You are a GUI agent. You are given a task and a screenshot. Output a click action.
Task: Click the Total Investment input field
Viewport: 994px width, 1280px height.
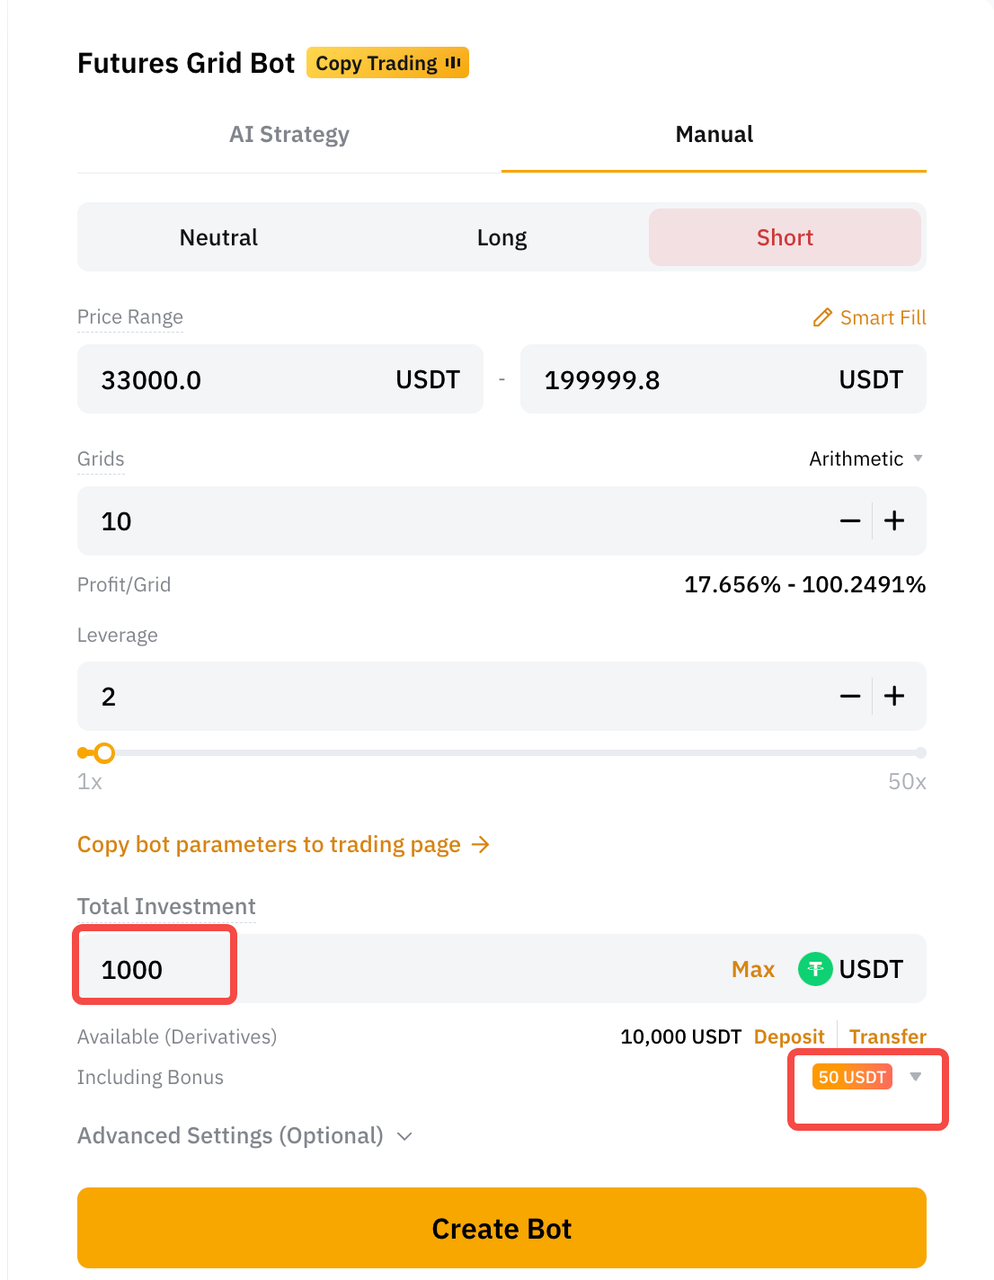coord(400,969)
